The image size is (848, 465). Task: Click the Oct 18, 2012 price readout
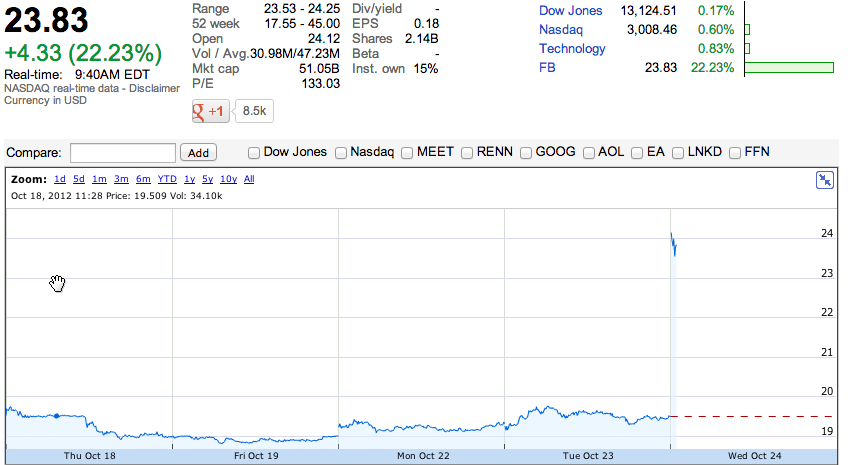[x=116, y=196]
